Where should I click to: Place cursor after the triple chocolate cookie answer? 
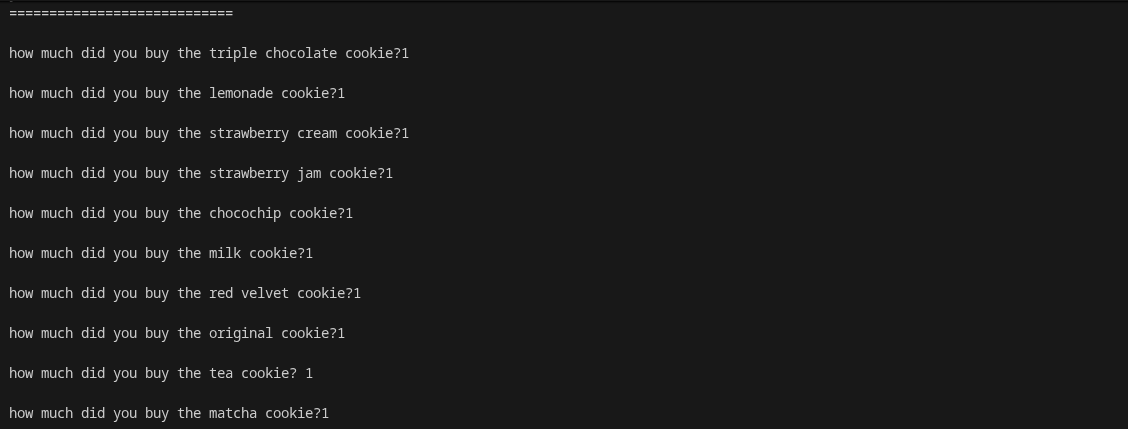coord(410,53)
